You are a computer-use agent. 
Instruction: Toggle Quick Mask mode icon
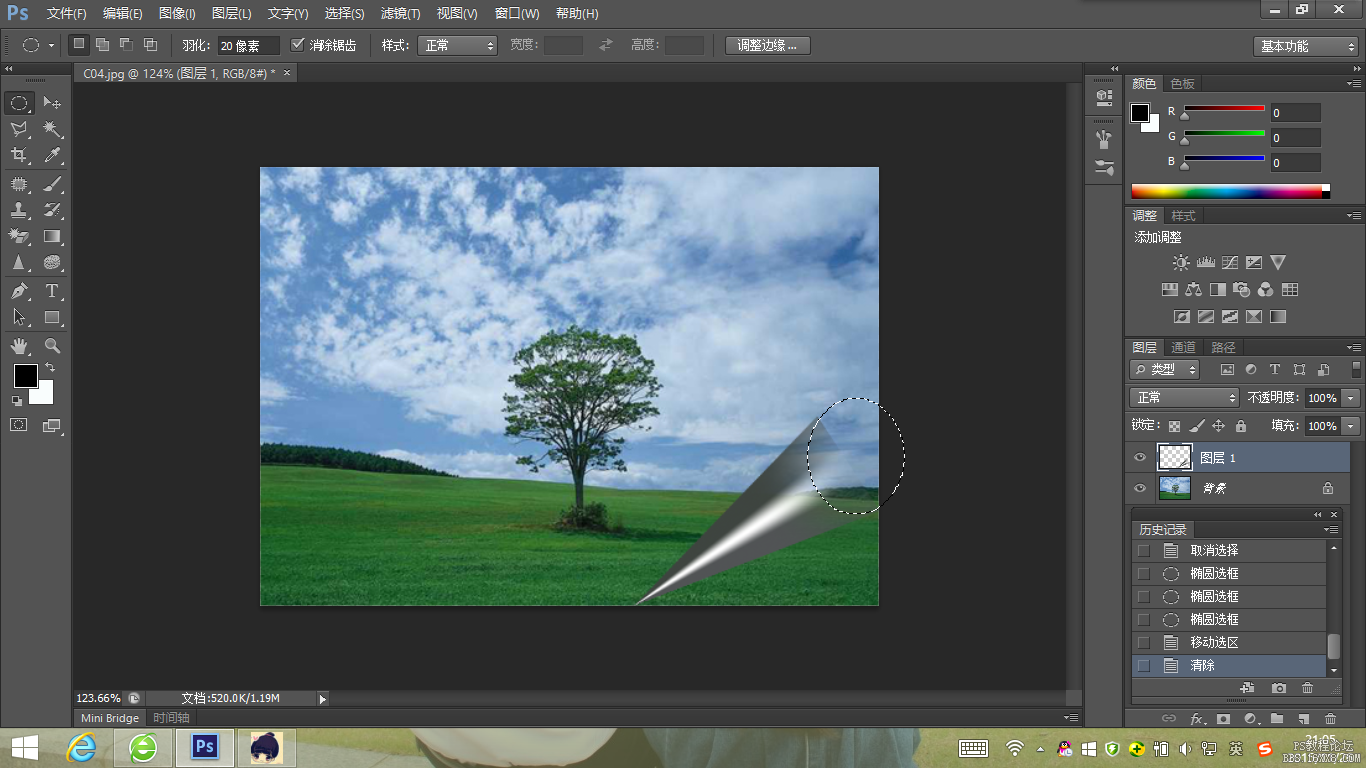coord(19,425)
